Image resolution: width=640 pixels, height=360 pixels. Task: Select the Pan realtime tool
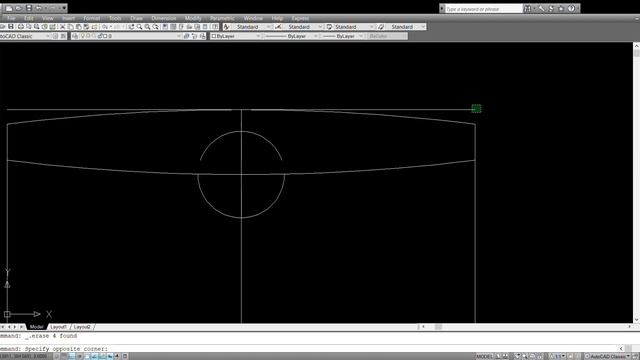(131, 27)
